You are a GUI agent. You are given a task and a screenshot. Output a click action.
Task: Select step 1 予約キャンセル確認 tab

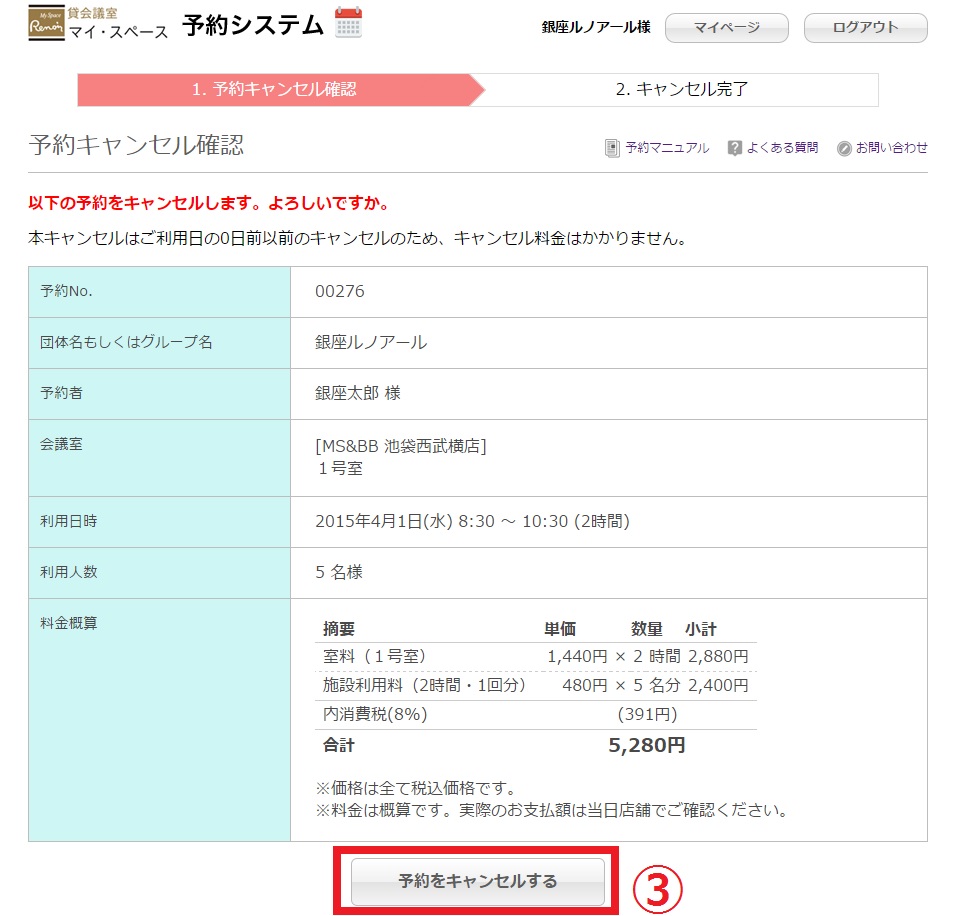click(274, 89)
